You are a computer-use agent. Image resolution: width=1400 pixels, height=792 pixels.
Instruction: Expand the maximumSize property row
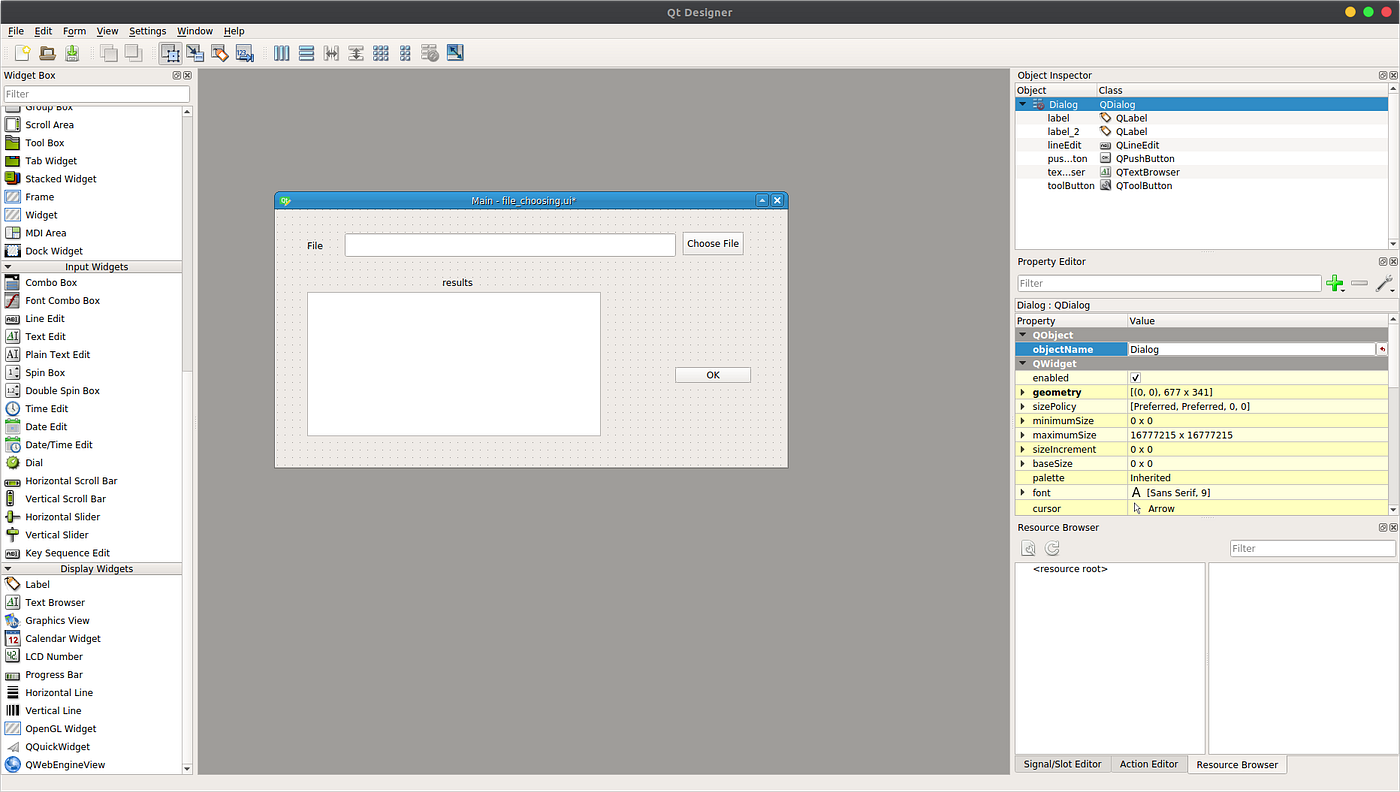pos(1022,436)
